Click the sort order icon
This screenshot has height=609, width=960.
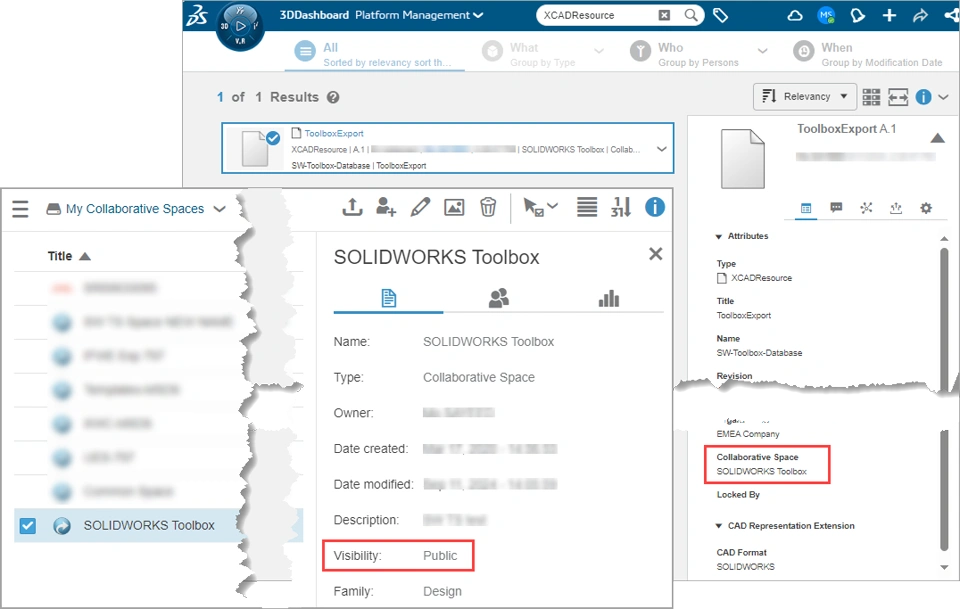[621, 207]
